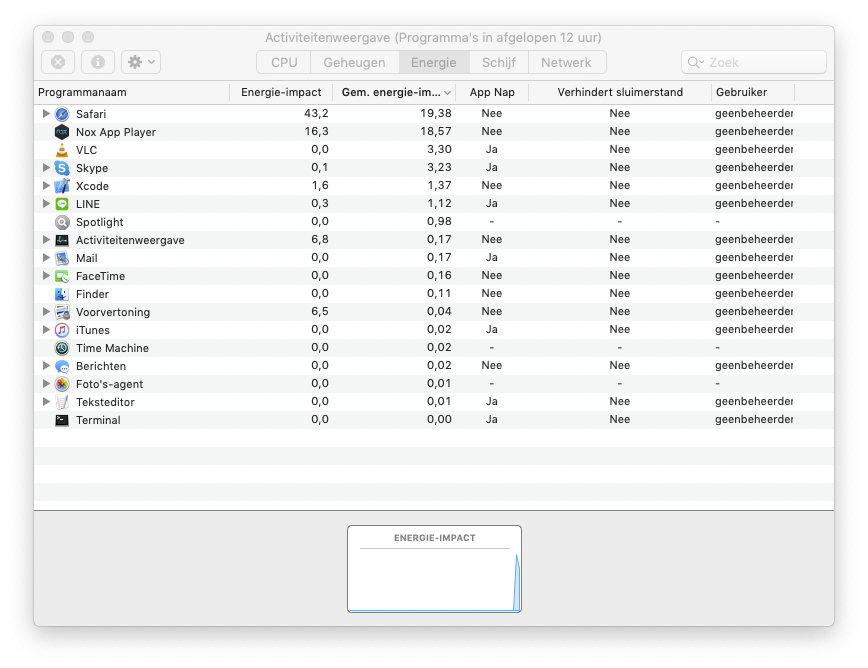
Task: Expand the Xcode process row
Action: (x=46, y=185)
